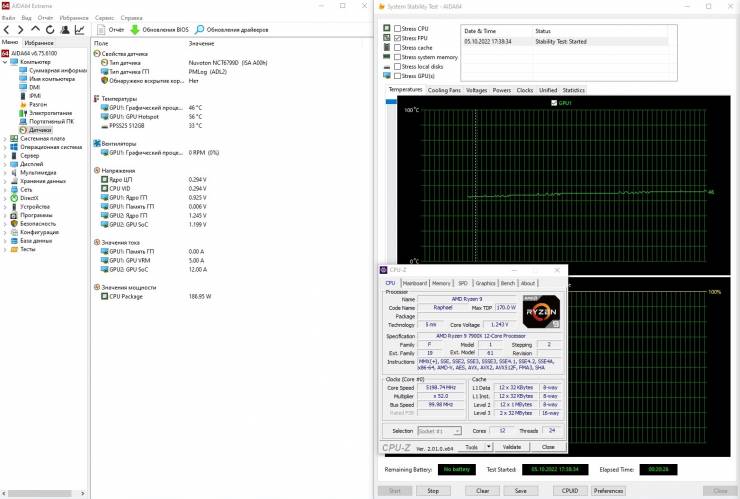Click the Up arrow in AIDA64 toolbar
Viewport: 740px width, 499px height.
point(35,29)
